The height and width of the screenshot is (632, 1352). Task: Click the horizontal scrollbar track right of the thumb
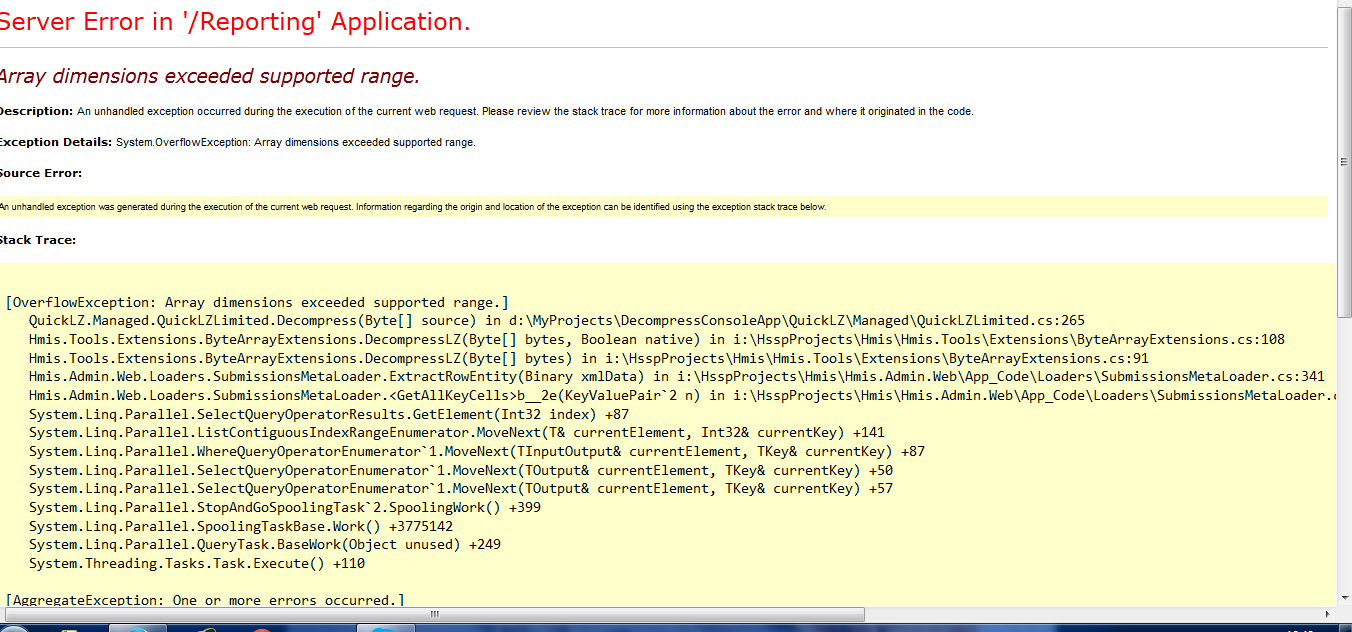pyautogui.click(x=1100, y=614)
